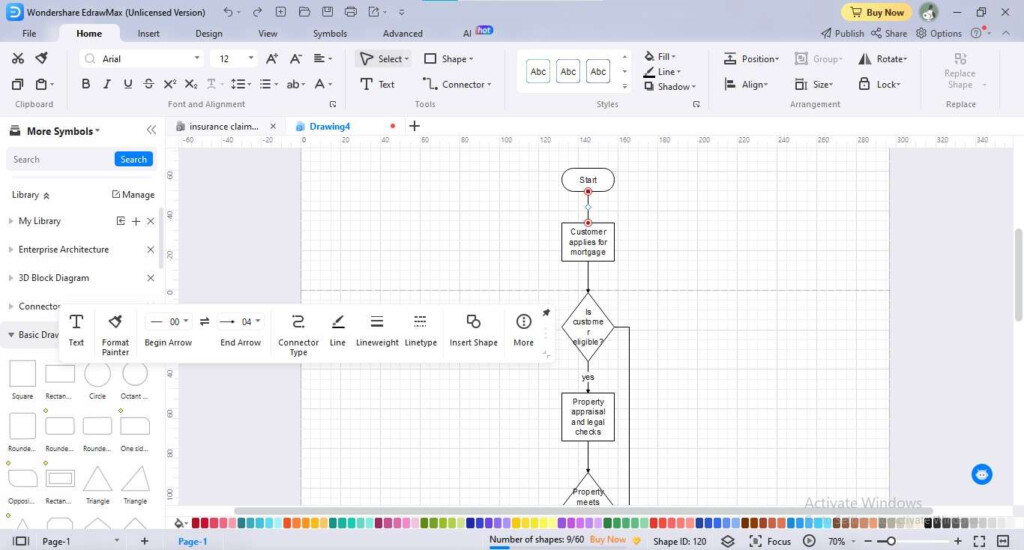Increase font size with A+ icon

click(x=272, y=59)
